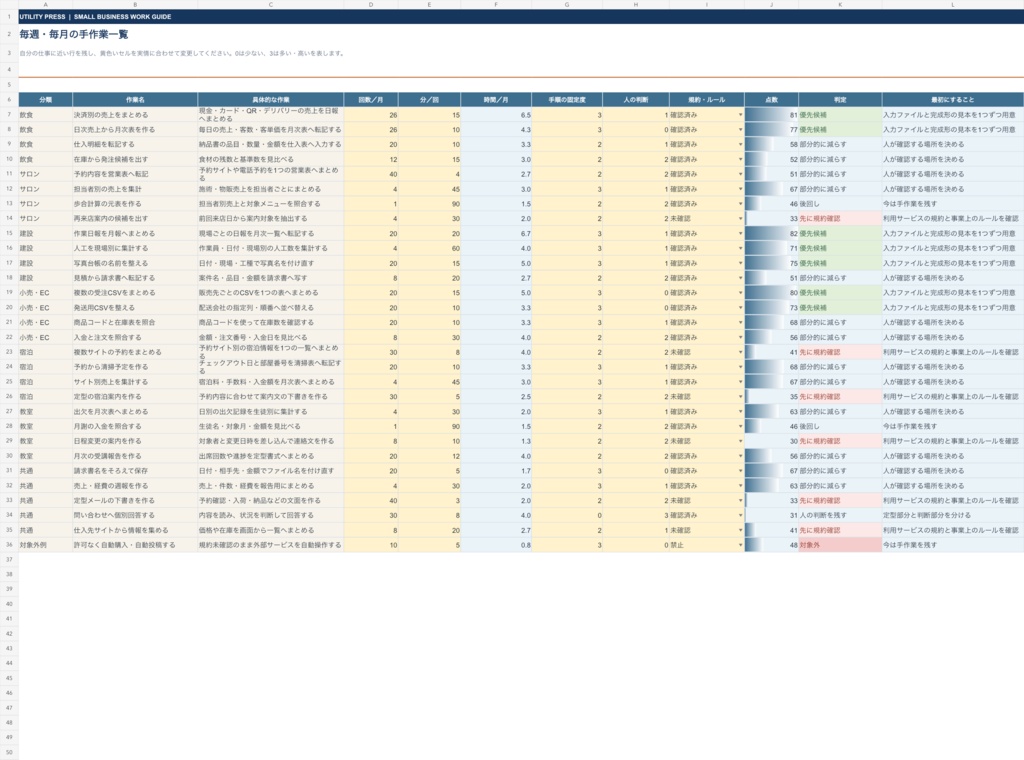The height and width of the screenshot is (760, 1024).
Task: Expand the rule dropdown in the 作業日報を月報へまとめる row
Action: click(x=740, y=234)
